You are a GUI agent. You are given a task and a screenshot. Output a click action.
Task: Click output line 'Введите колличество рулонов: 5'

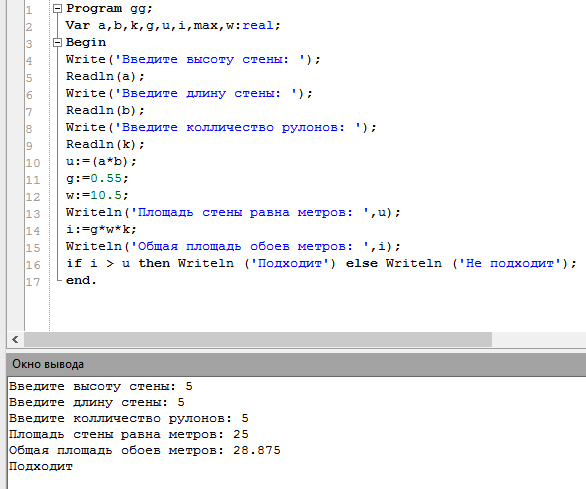click(129, 418)
